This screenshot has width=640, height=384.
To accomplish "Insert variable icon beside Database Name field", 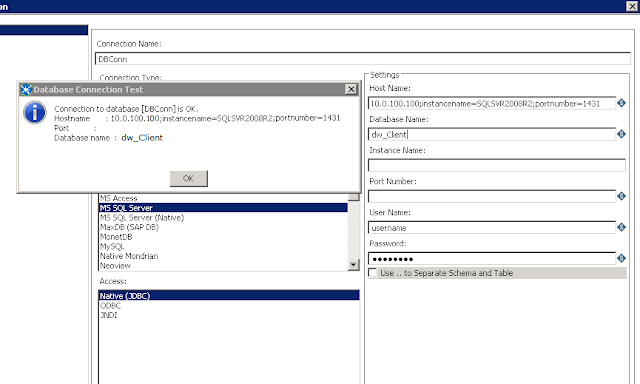I will click(621, 134).
